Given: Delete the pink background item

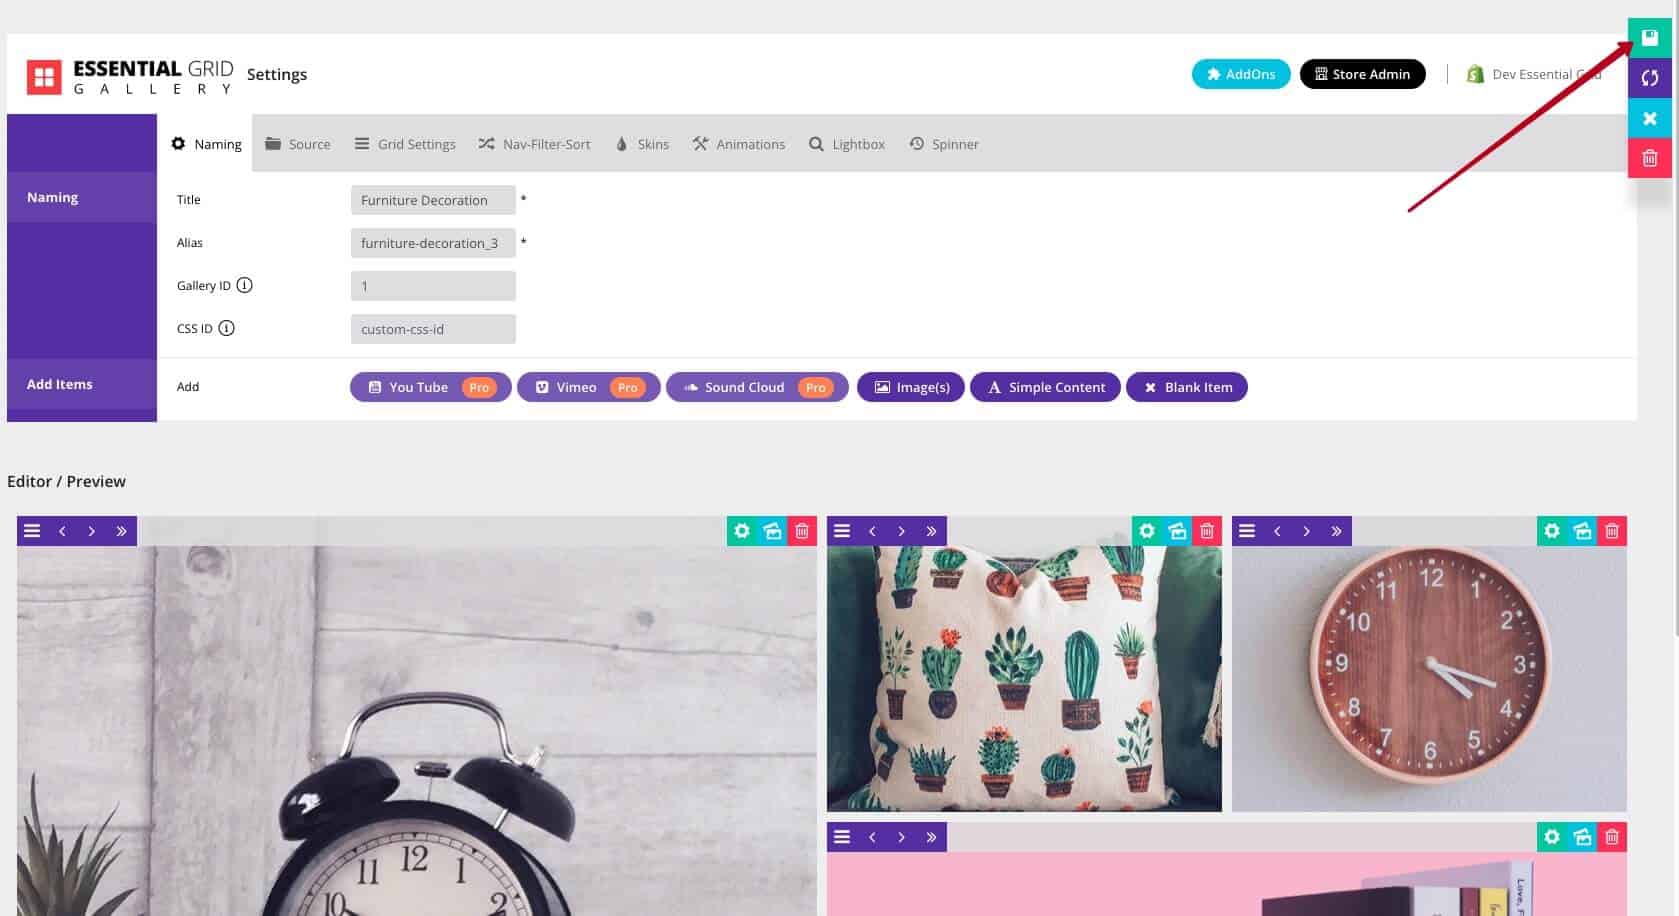Looking at the screenshot, I should 1612,837.
